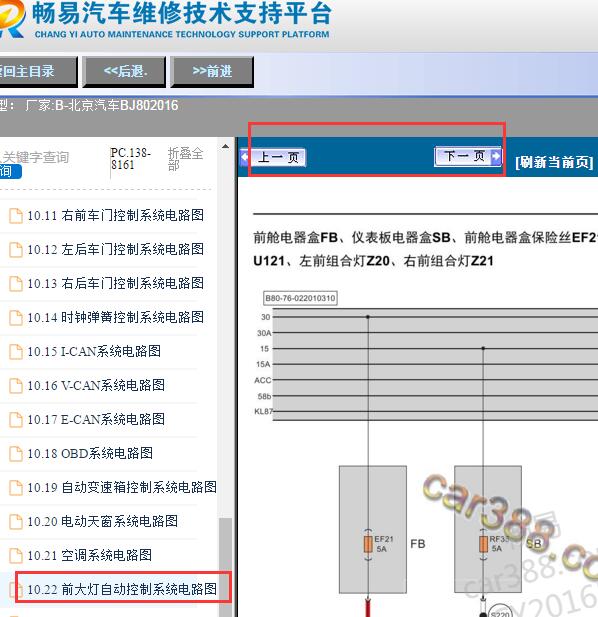This screenshot has width=598, height=617.
Task: Open 10.20 电动天窗系统电路图
Action: pyautogui.click(x=102, y=521)
